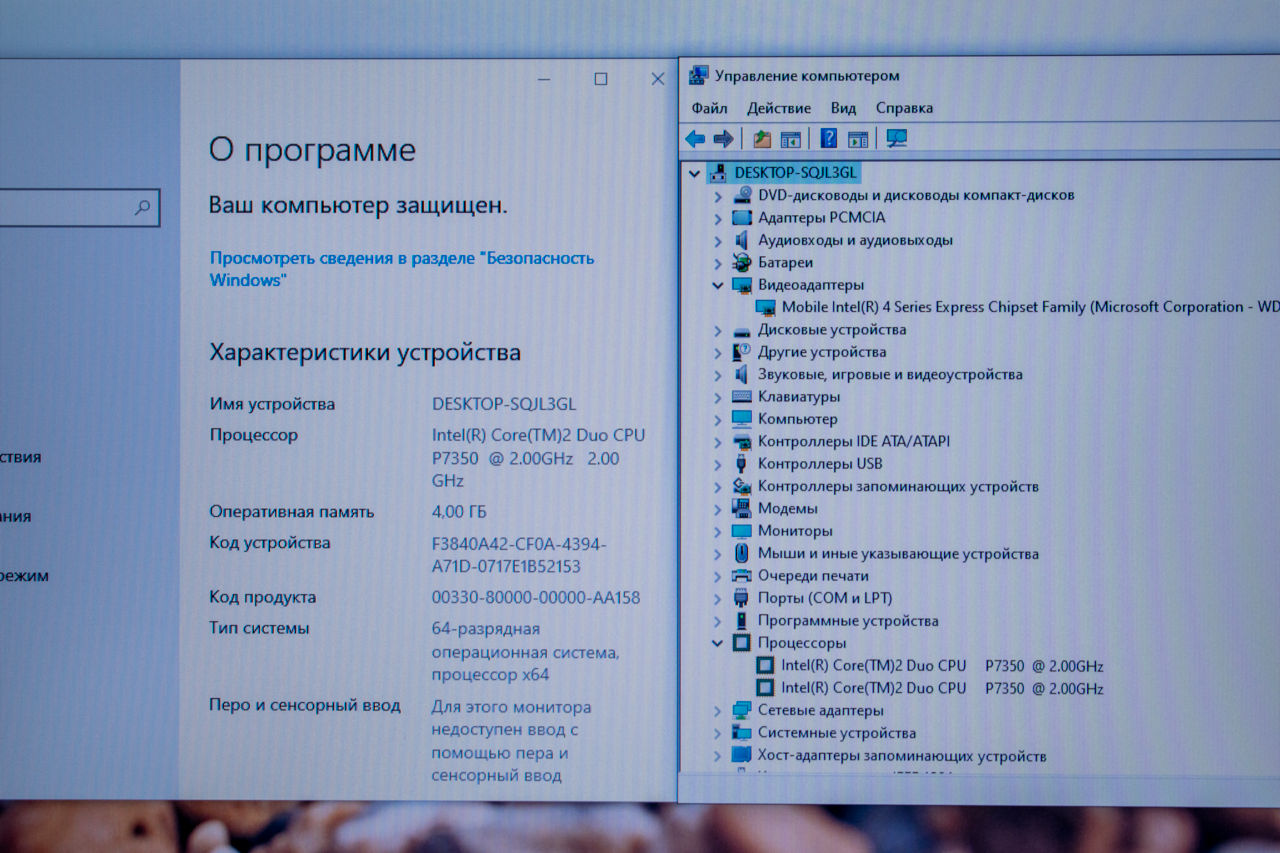Image resolution: width=1280 pixels, height=853 pixels.
Task: Select the Программные устройства row
Action: pyautogui.click(x=848, y=620)
